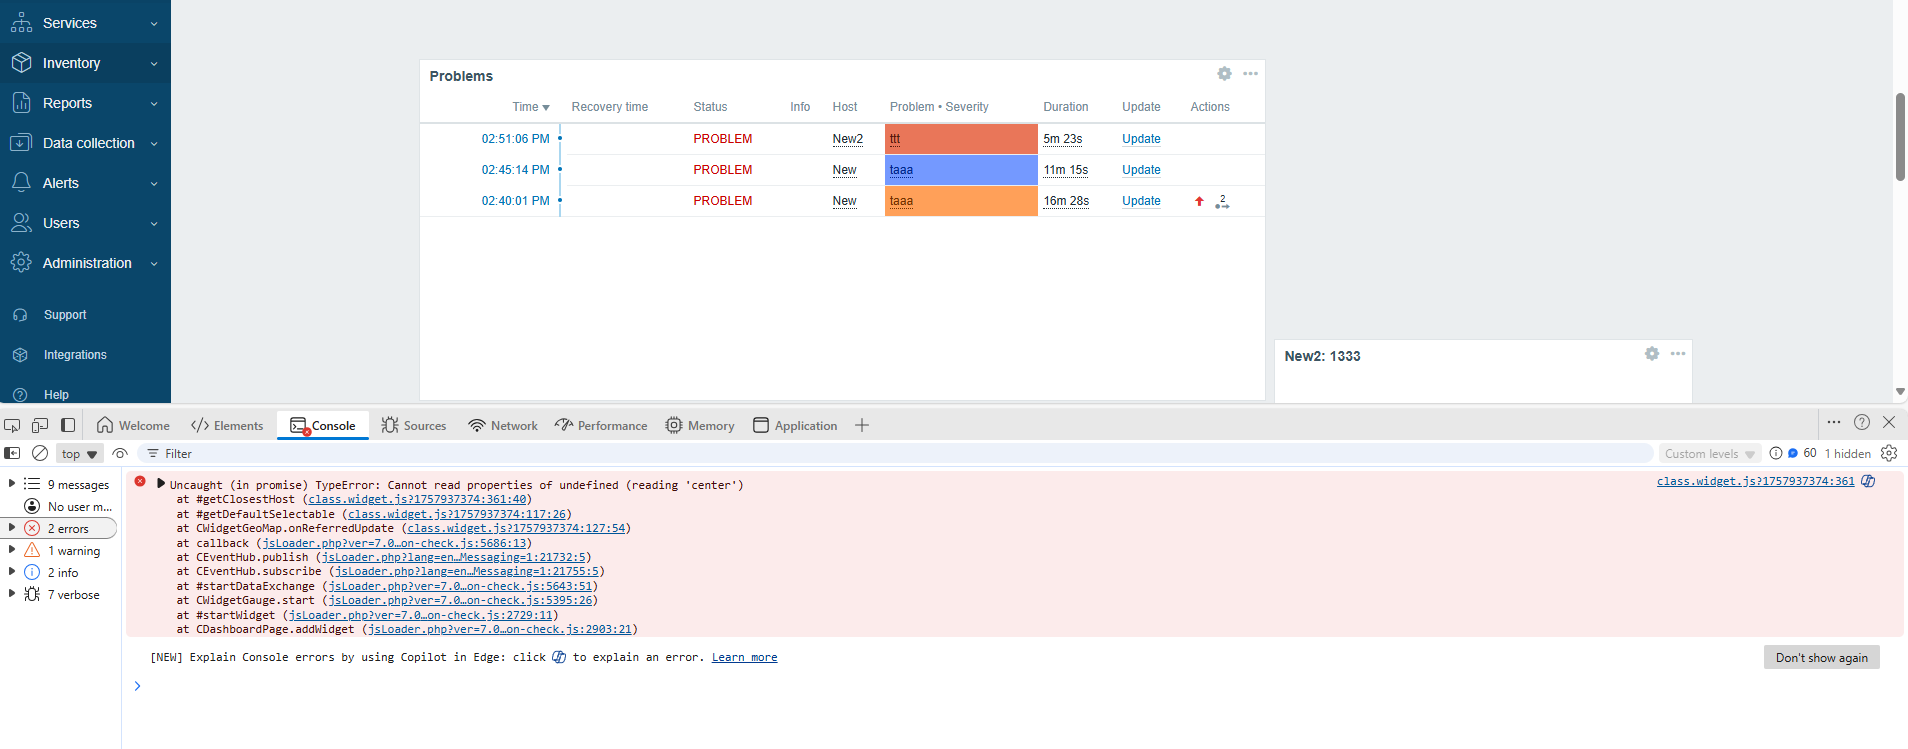Open the Alerts bell icon
Screen dimensions: 1908x749
[x=21, y=183]
